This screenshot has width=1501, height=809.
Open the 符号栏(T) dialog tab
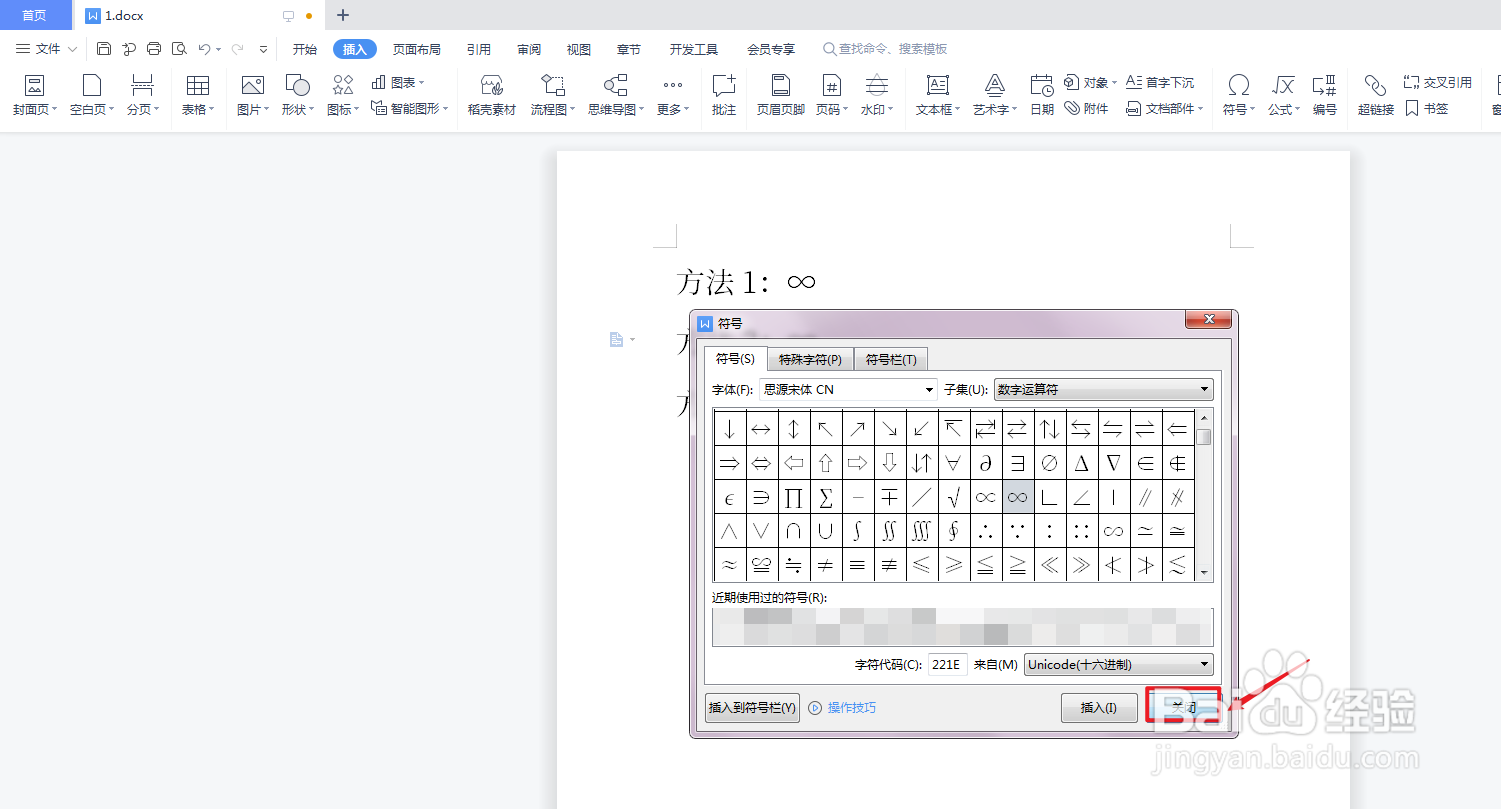[x=891, y=359]
